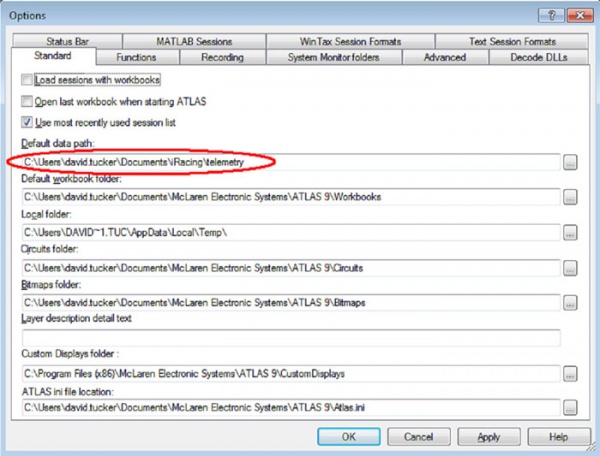Browse for the Circuits folder

[570, 268]
